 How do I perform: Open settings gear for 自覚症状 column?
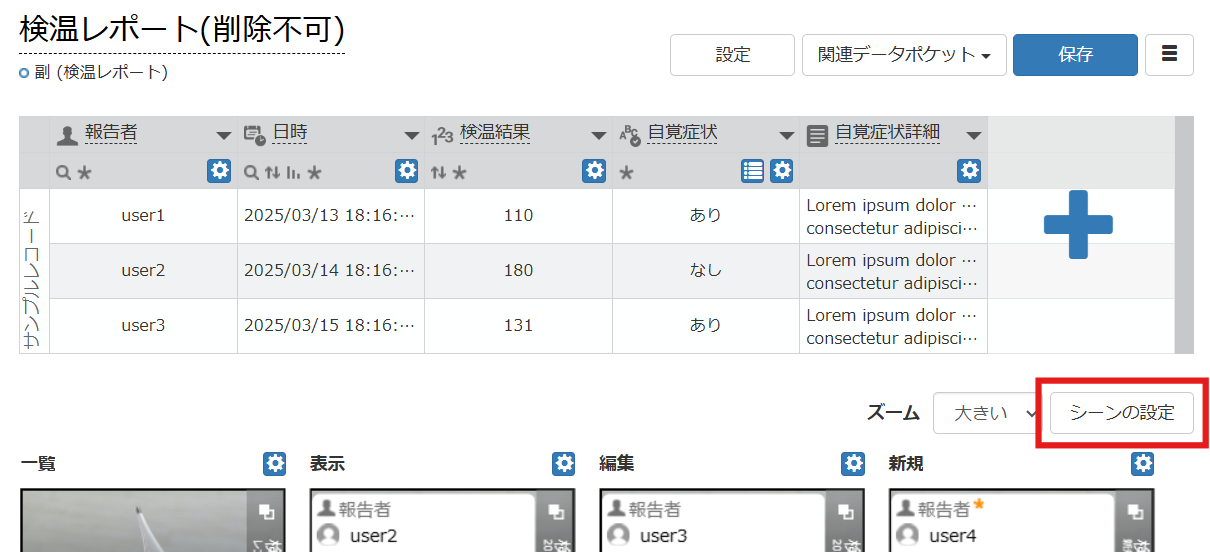coord(782,171)
